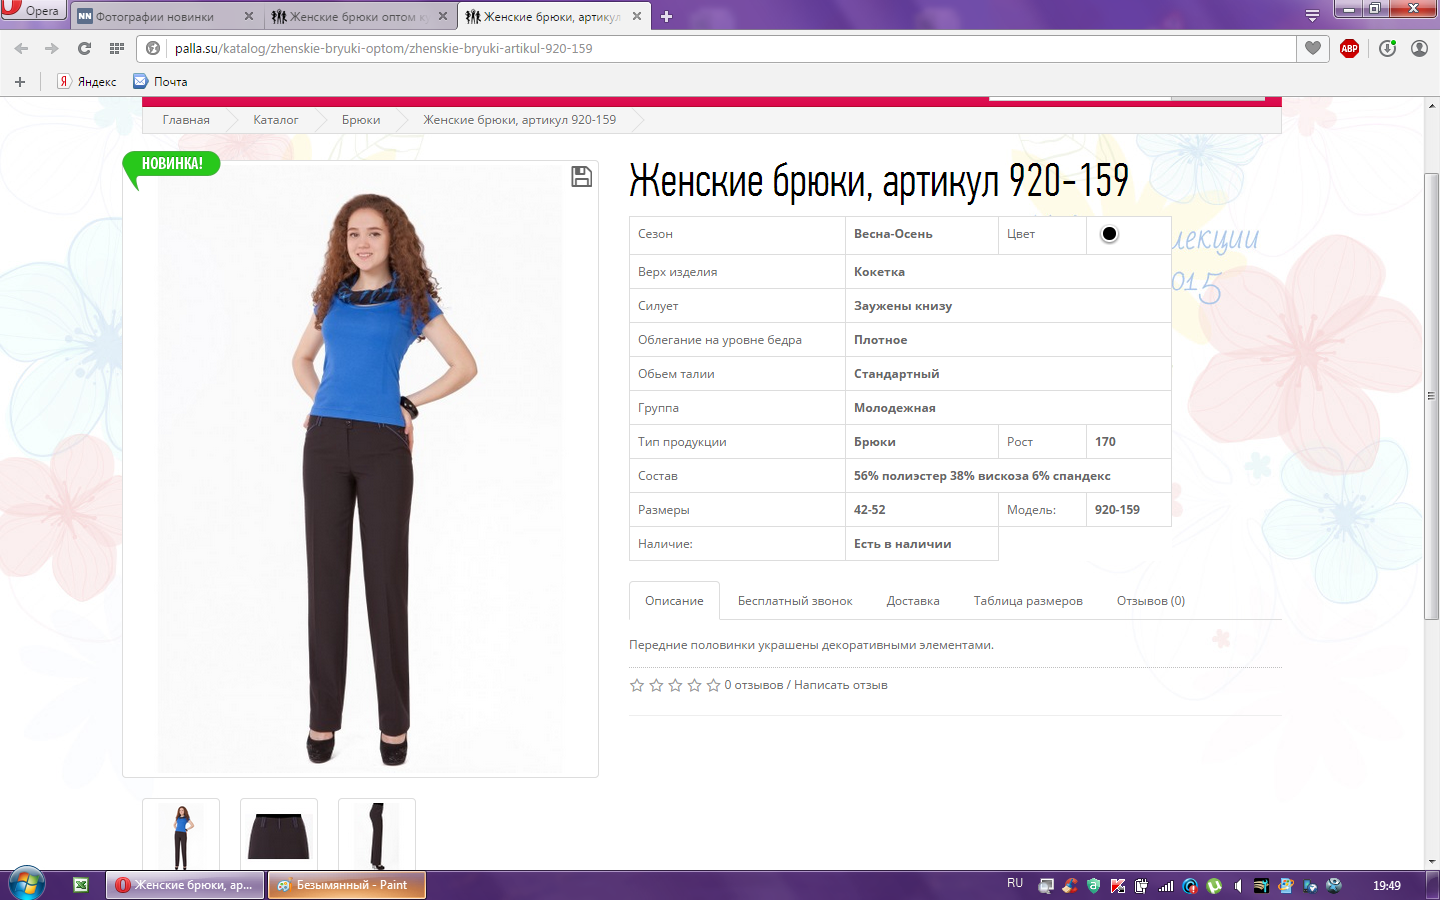Image resolution: width=1440 pixels, height=900 pixels.
Task: Open the network signal bars tray icon
Action: coord(1166,885)
